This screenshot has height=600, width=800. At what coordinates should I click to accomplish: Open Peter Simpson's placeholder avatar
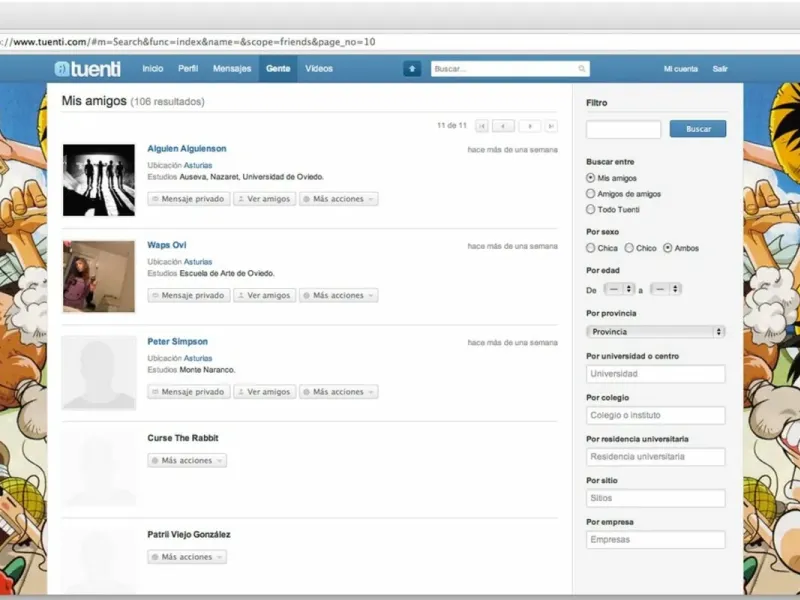click(99, 373)
